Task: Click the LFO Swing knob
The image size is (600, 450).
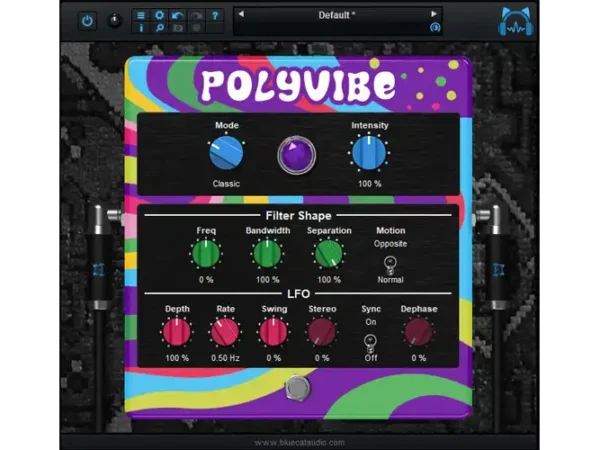Action: point(274,332)
